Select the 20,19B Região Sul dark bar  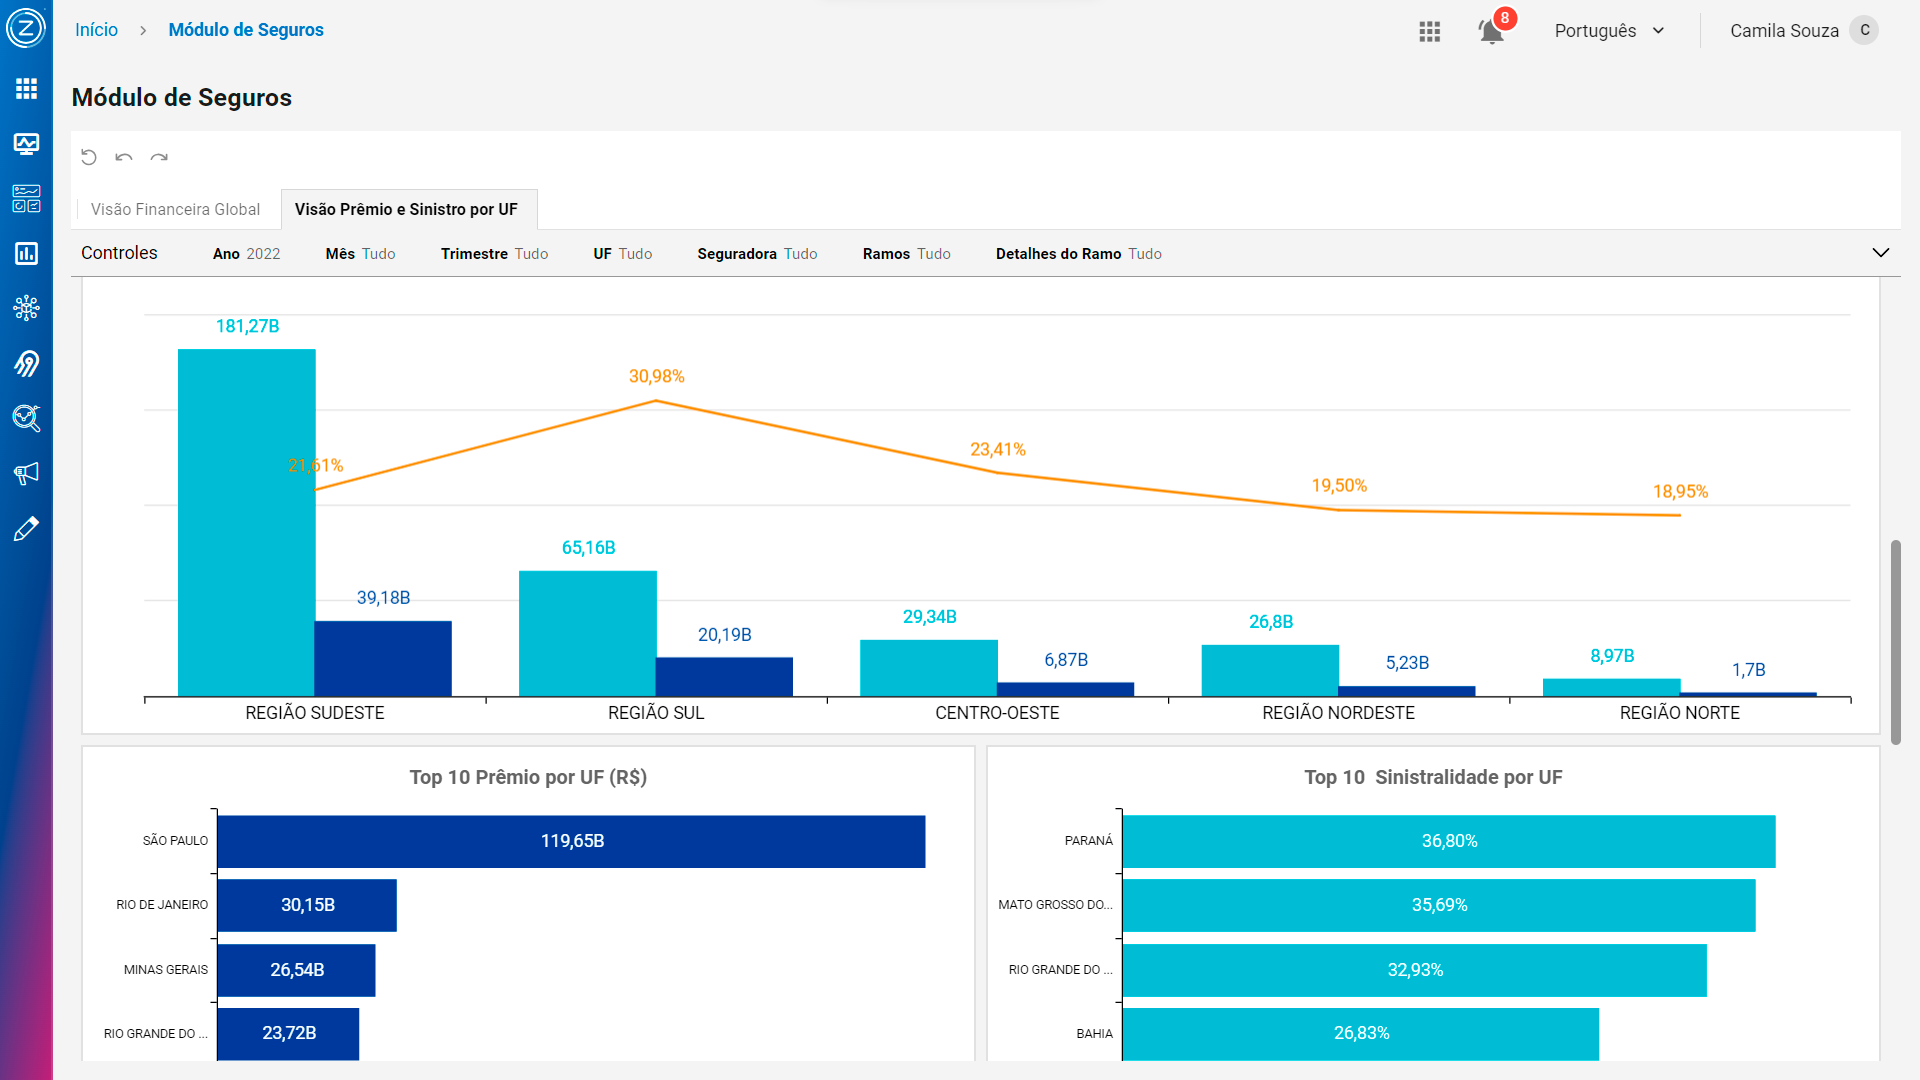724,676
